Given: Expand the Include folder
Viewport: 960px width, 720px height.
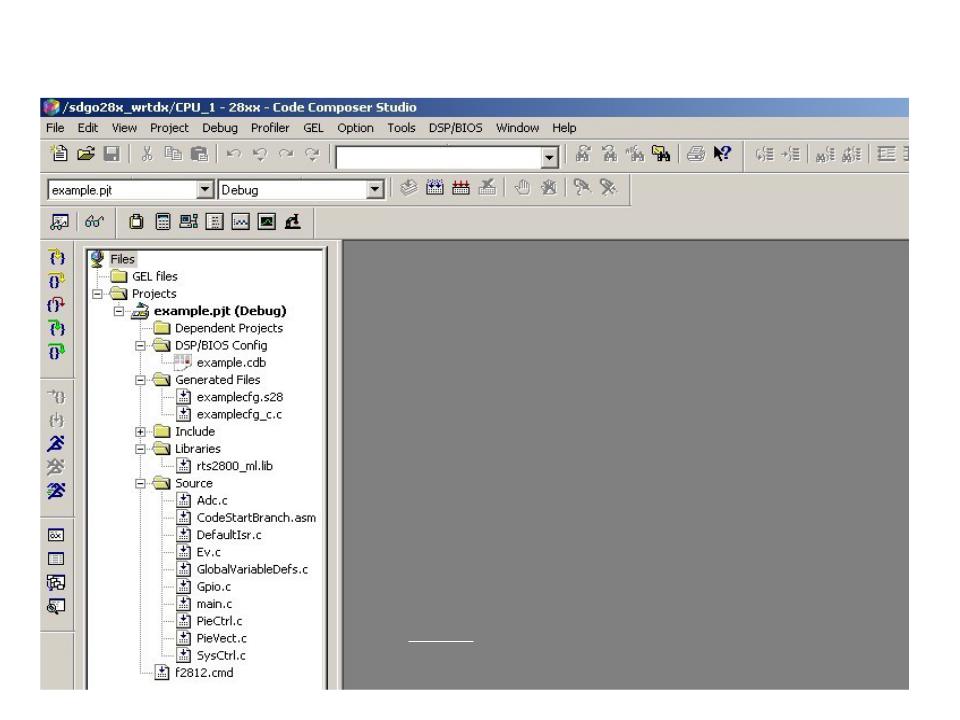Looking at the screenshot, I should pyautogui.click(x=140, y=432).
